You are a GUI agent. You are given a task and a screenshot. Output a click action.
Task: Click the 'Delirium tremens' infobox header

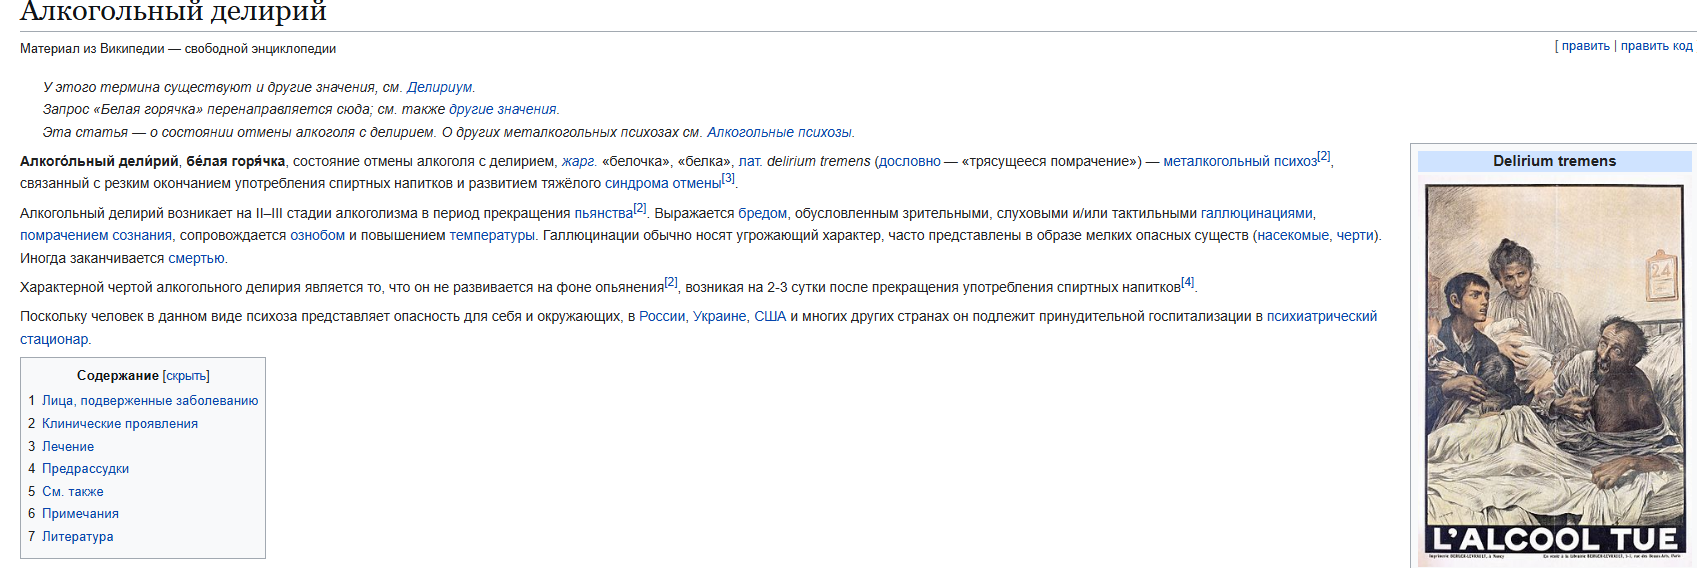[1554, 161]
